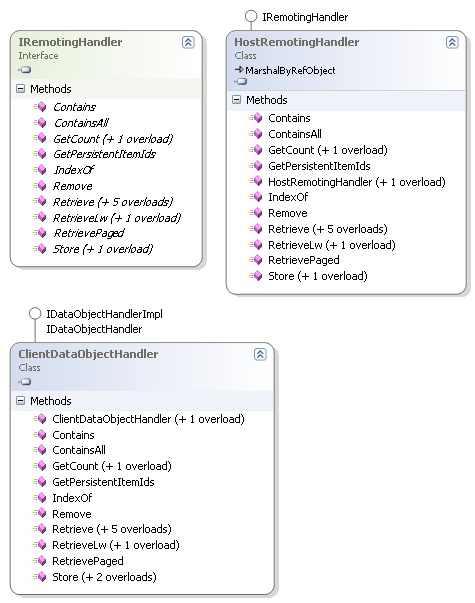Image resolution: width=475 pixels, height=603 pixels.
Task: Click method icon beside Contains in HostRemotingHandler
Action: point(255,118)
